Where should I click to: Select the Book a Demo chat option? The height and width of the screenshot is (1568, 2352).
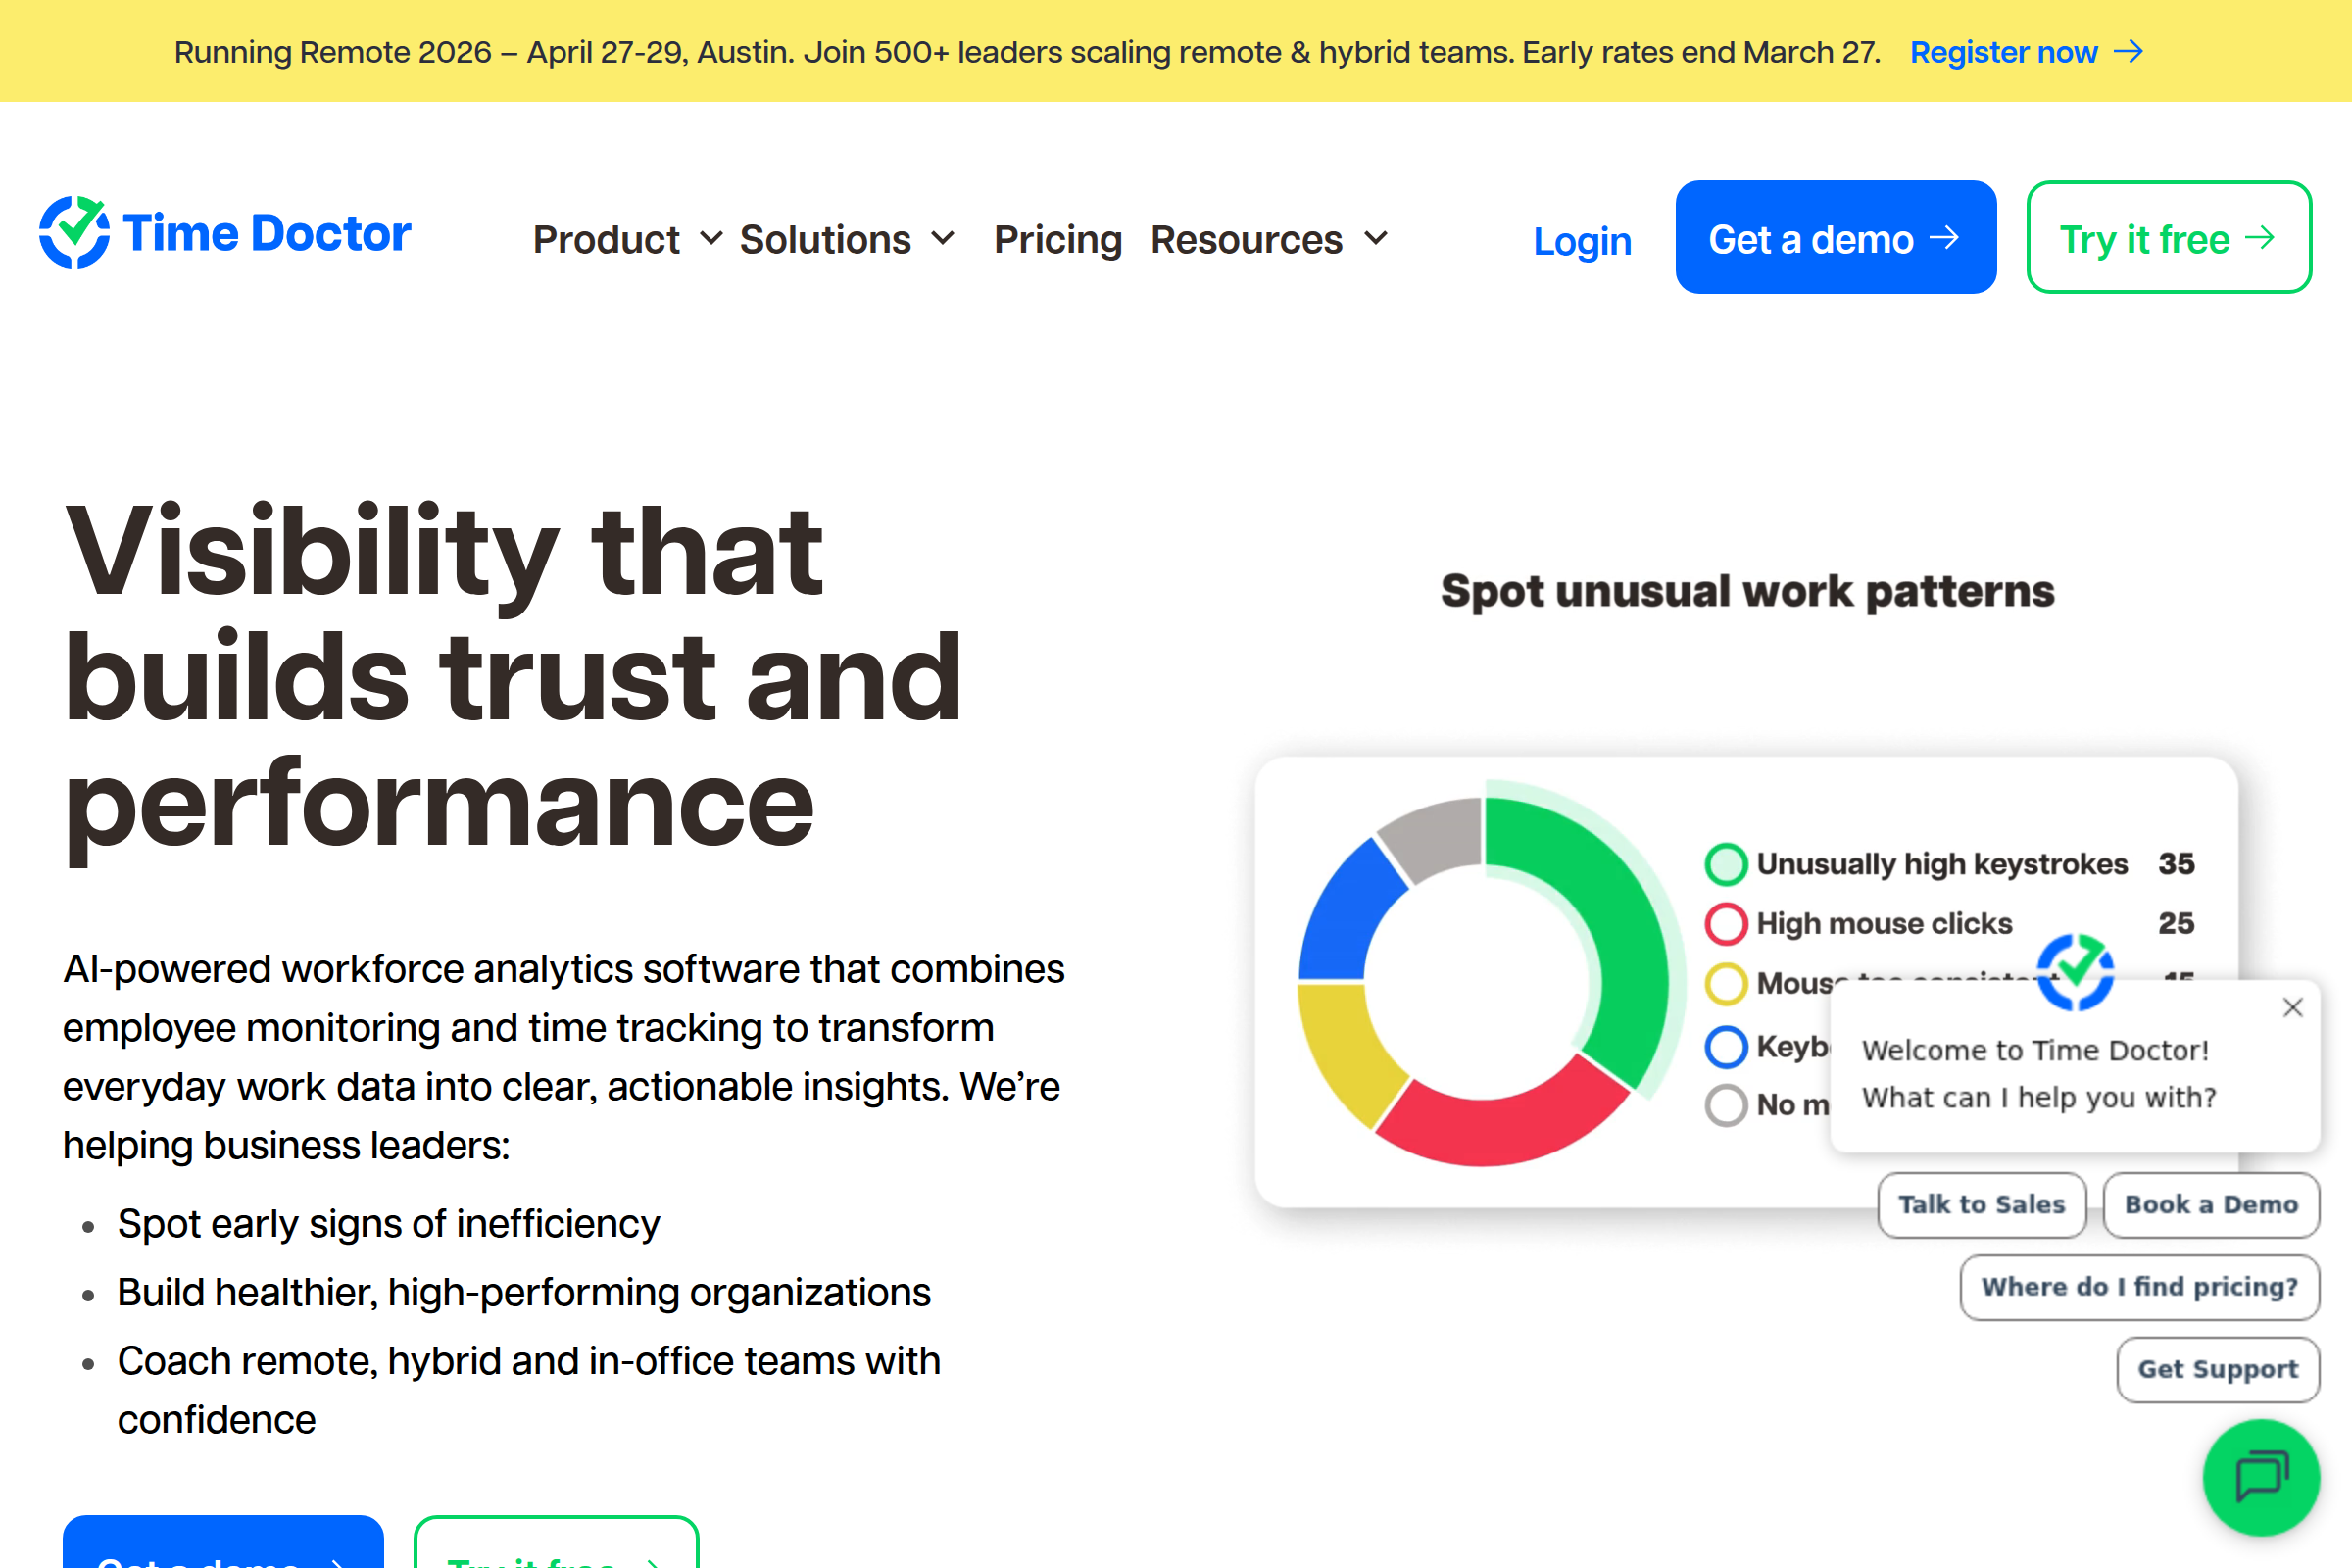2210,1204
